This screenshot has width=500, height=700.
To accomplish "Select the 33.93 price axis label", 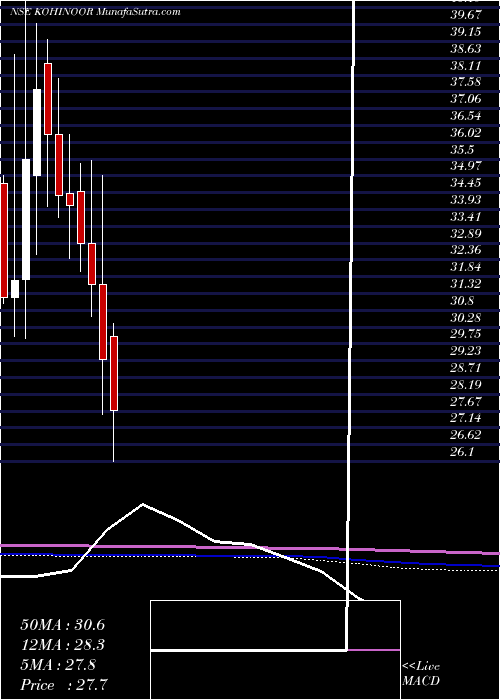I will (466, 200).
